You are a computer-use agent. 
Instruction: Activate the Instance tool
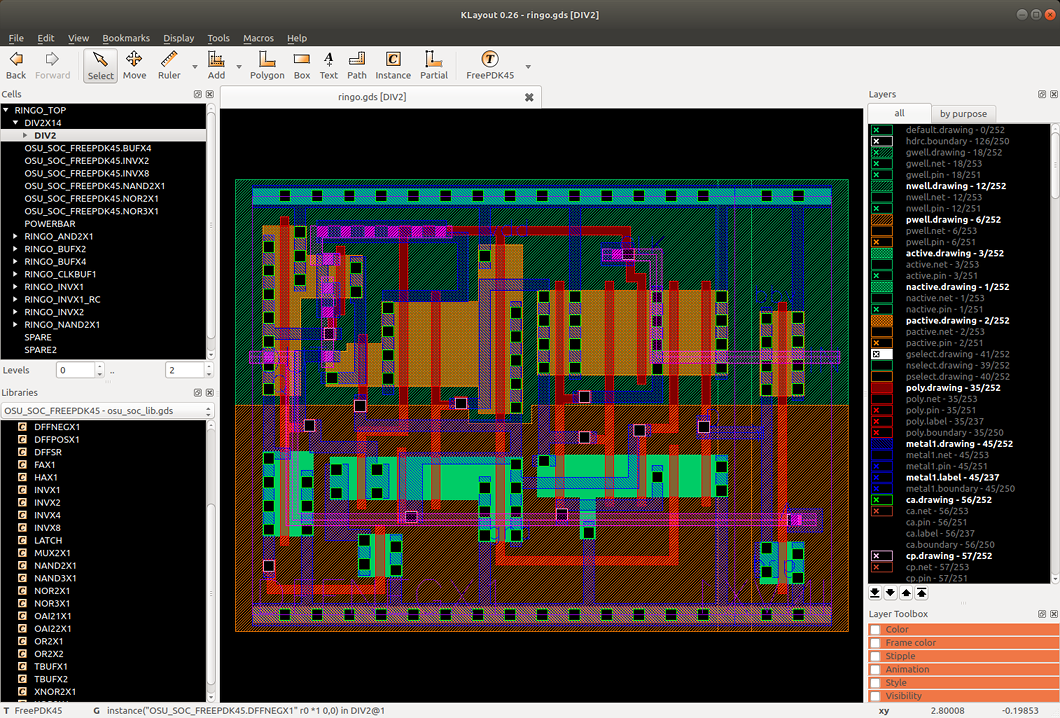click(x=393, y=65)
